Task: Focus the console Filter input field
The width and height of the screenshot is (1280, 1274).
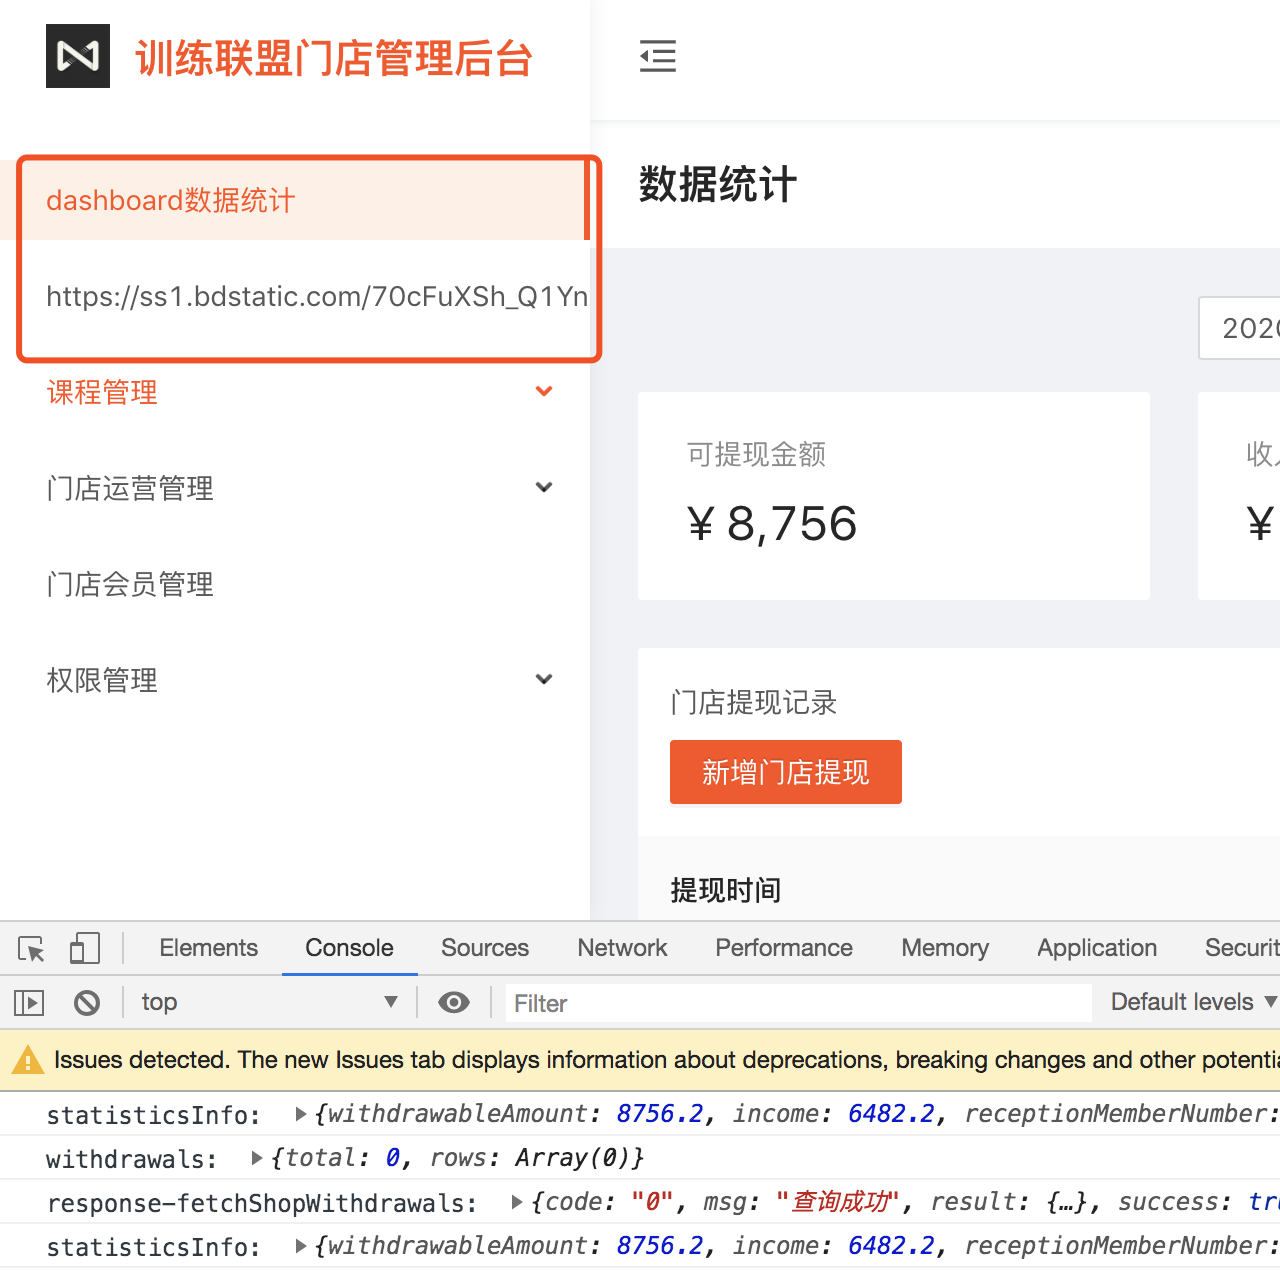Action: coord(797,1002)
